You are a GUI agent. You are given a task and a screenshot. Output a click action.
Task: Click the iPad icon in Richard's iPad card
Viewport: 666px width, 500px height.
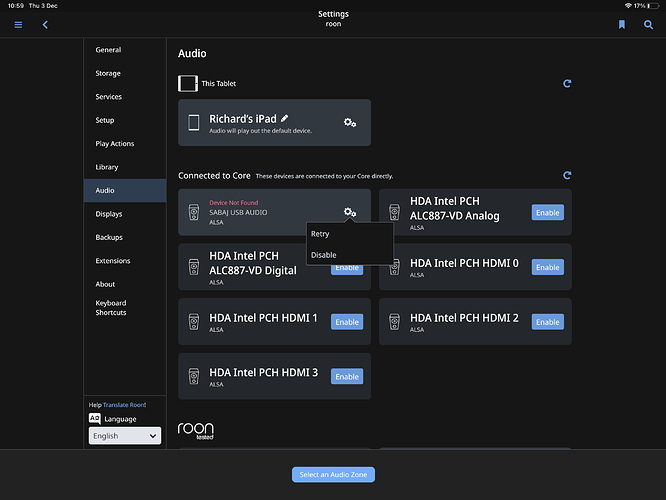click(194, 123)
